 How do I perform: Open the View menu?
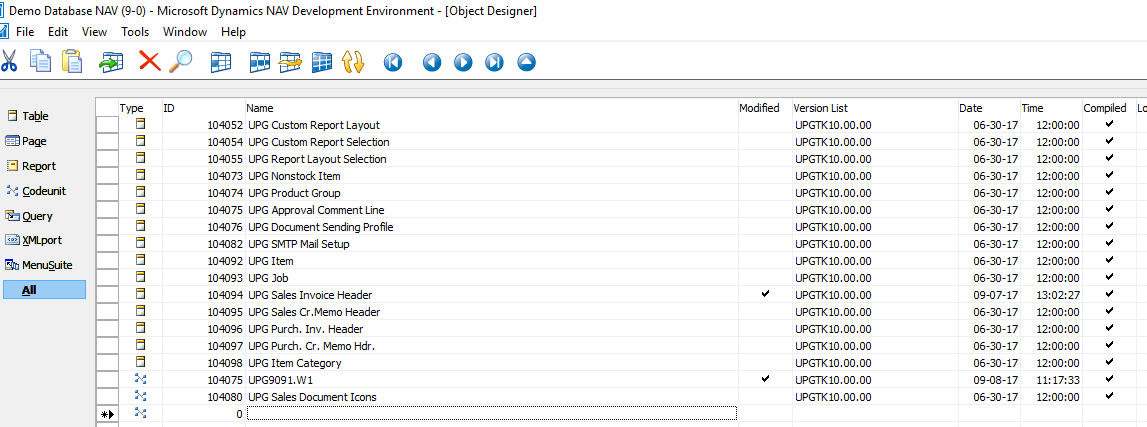[x=94, y=31]
